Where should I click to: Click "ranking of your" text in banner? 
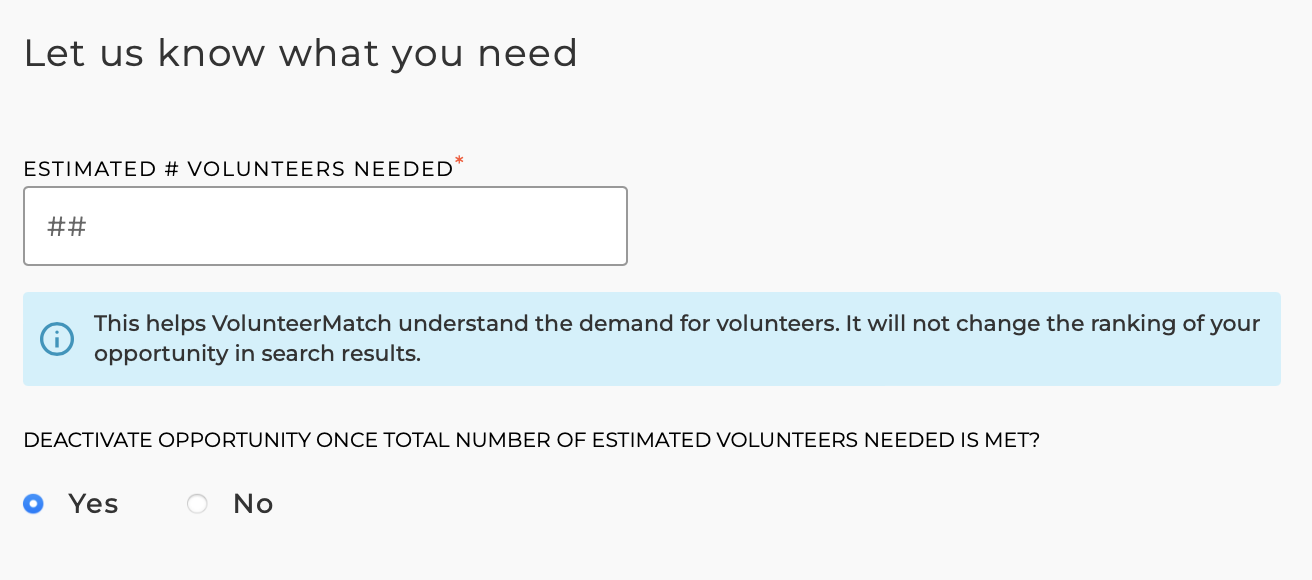1177,324
